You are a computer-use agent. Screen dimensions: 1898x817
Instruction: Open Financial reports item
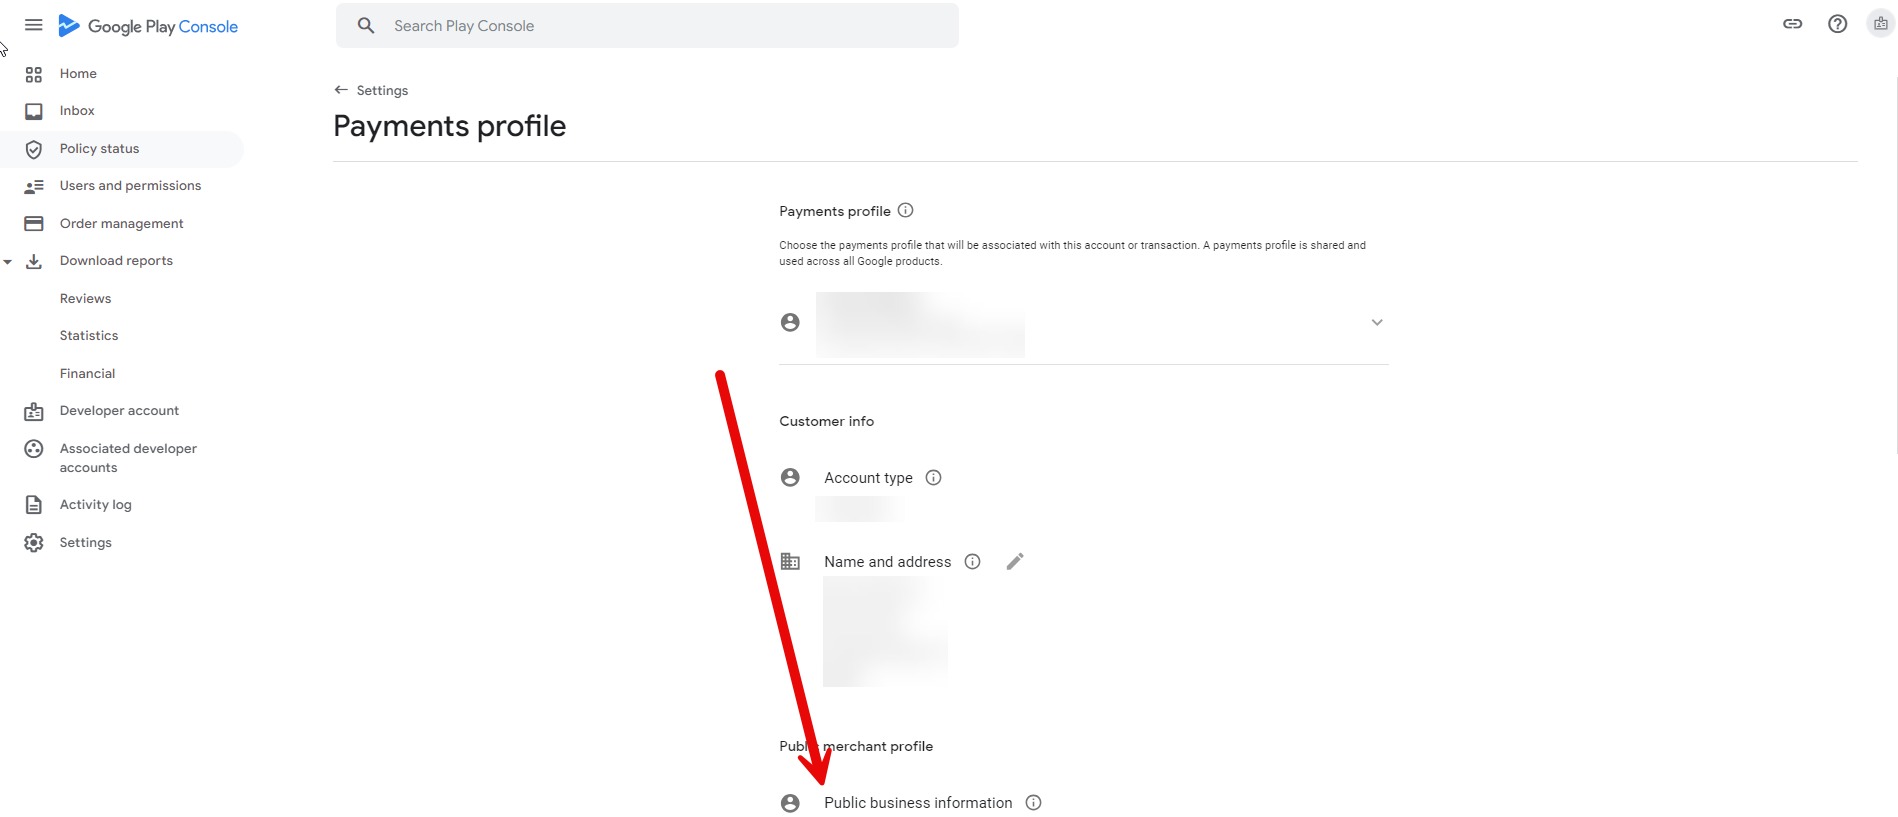(x=87, y=374)
